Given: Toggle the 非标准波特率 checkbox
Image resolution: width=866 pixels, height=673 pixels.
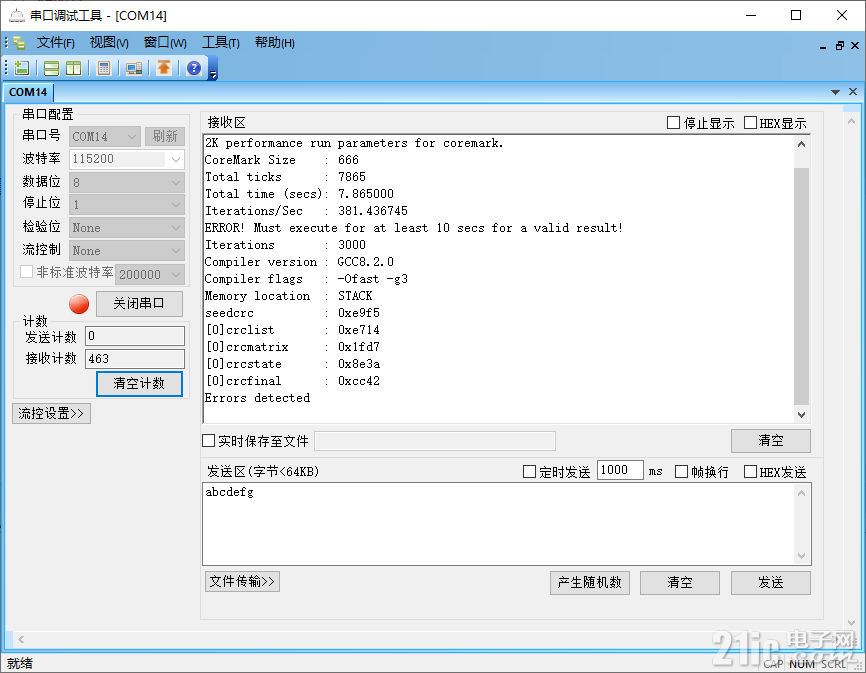Looking at the screenshot, I should pos(26,272).
